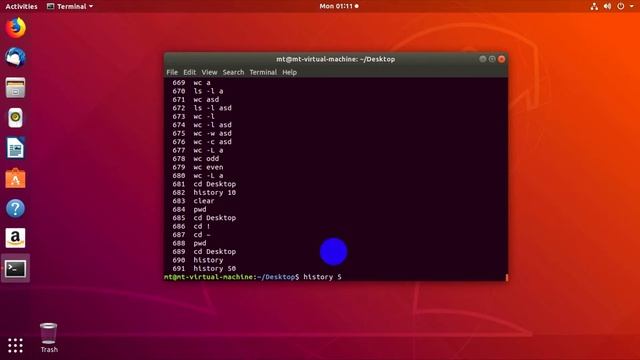Click history line '686 cd !'
640x360 pixels.
tap(191, 227)
